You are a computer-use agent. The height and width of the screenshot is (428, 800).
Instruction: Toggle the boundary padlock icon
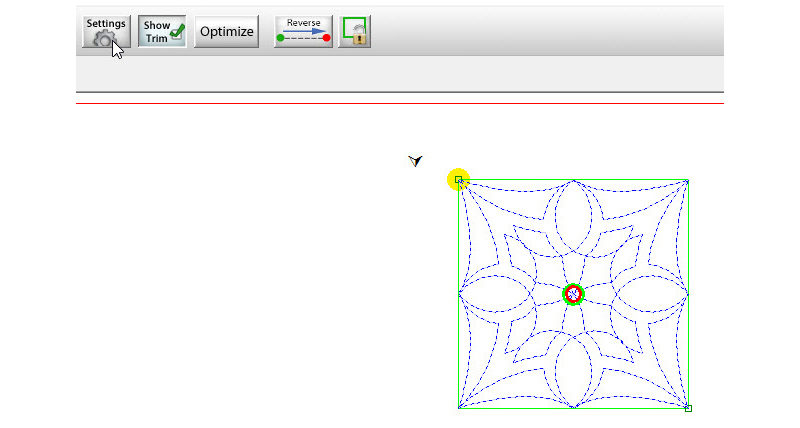click(355, 32)
